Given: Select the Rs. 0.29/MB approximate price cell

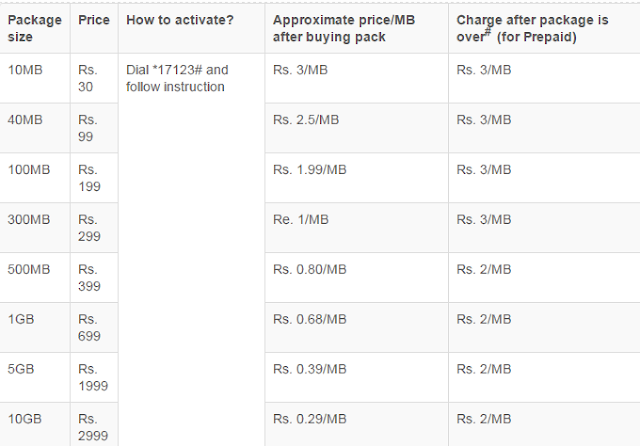Looking at the screenshot, I should coord(309,420).
